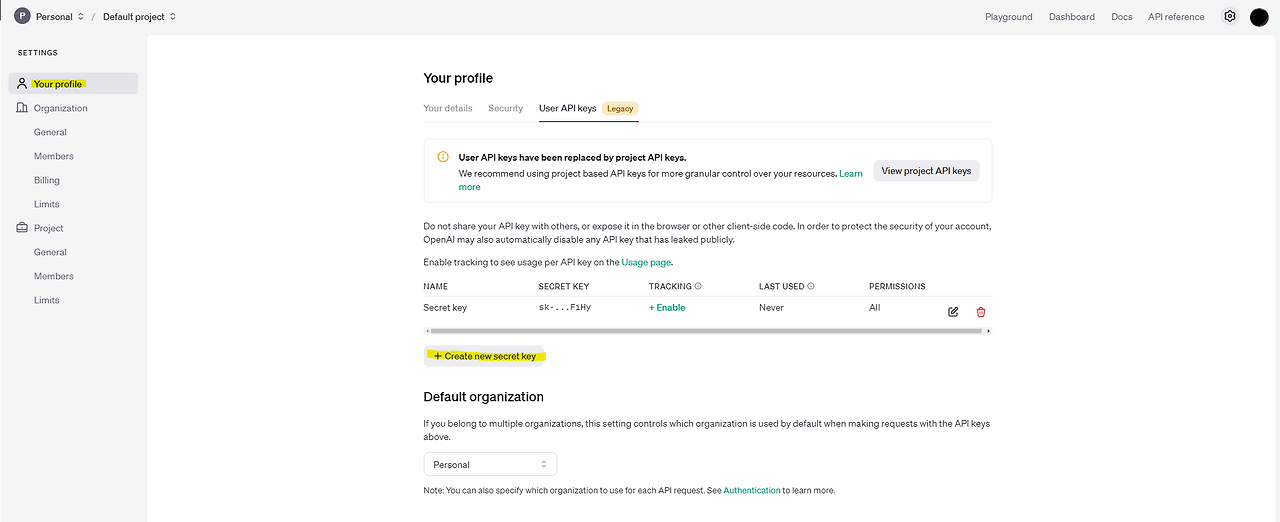
Task: Click the API keys table horizontal scrollbar
Action: pos(705,330)
